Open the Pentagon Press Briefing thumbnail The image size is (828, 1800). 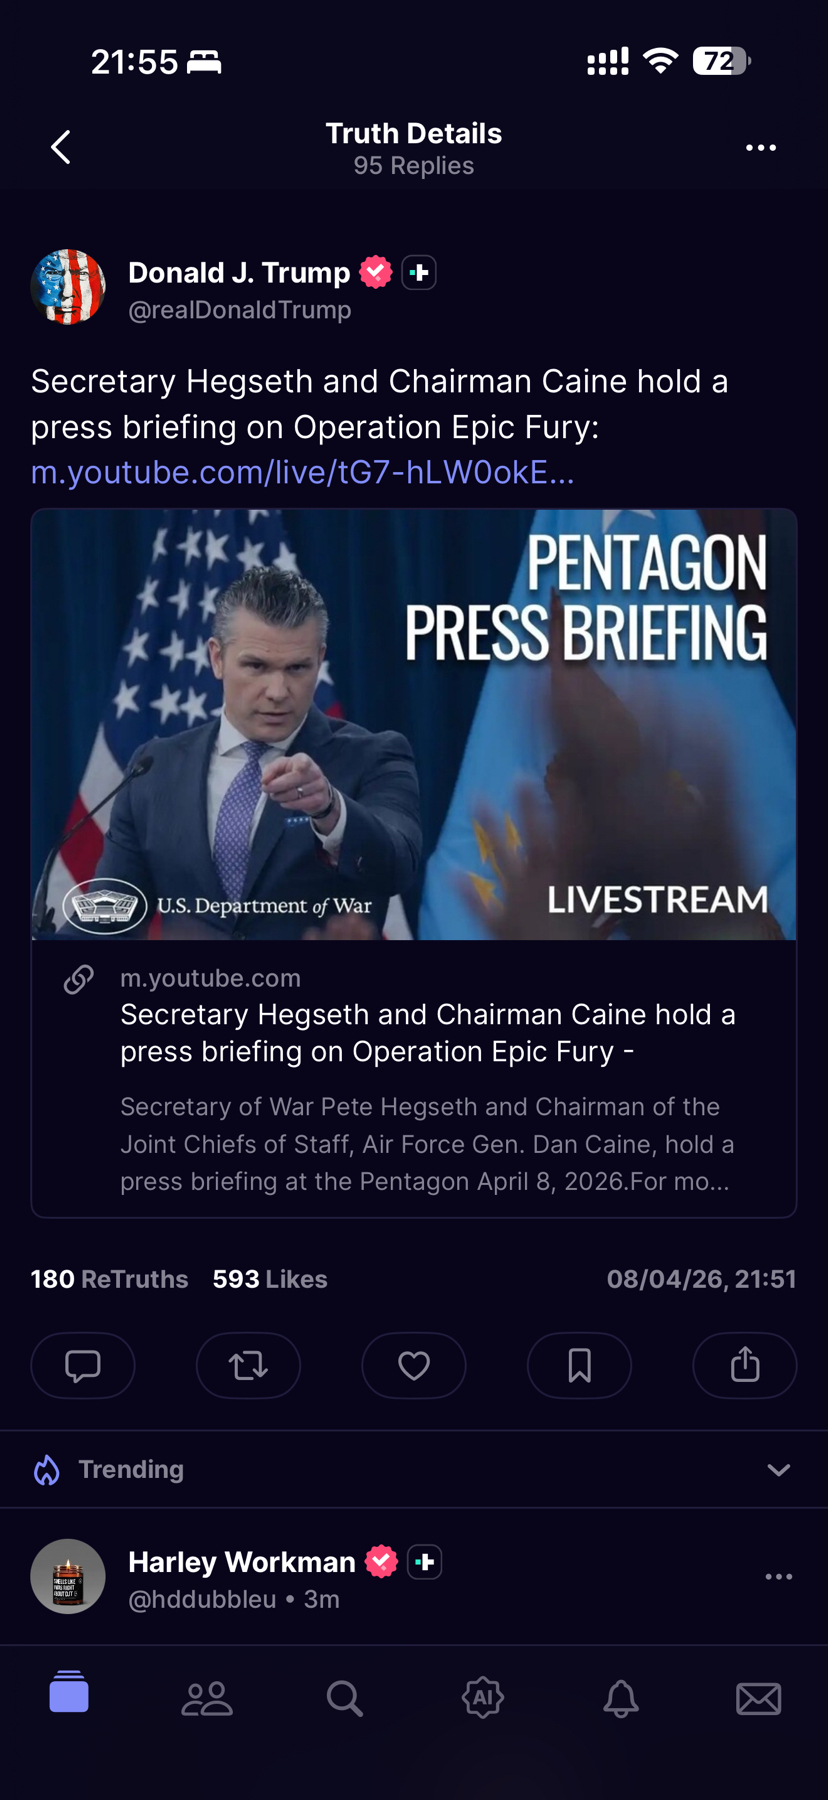coord(414,725)
